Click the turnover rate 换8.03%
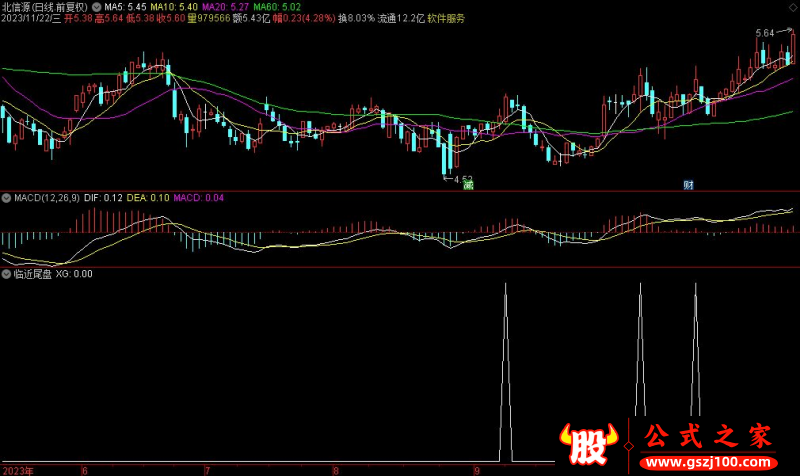This screenshot has height=476, width=800. tap(356, 18)
